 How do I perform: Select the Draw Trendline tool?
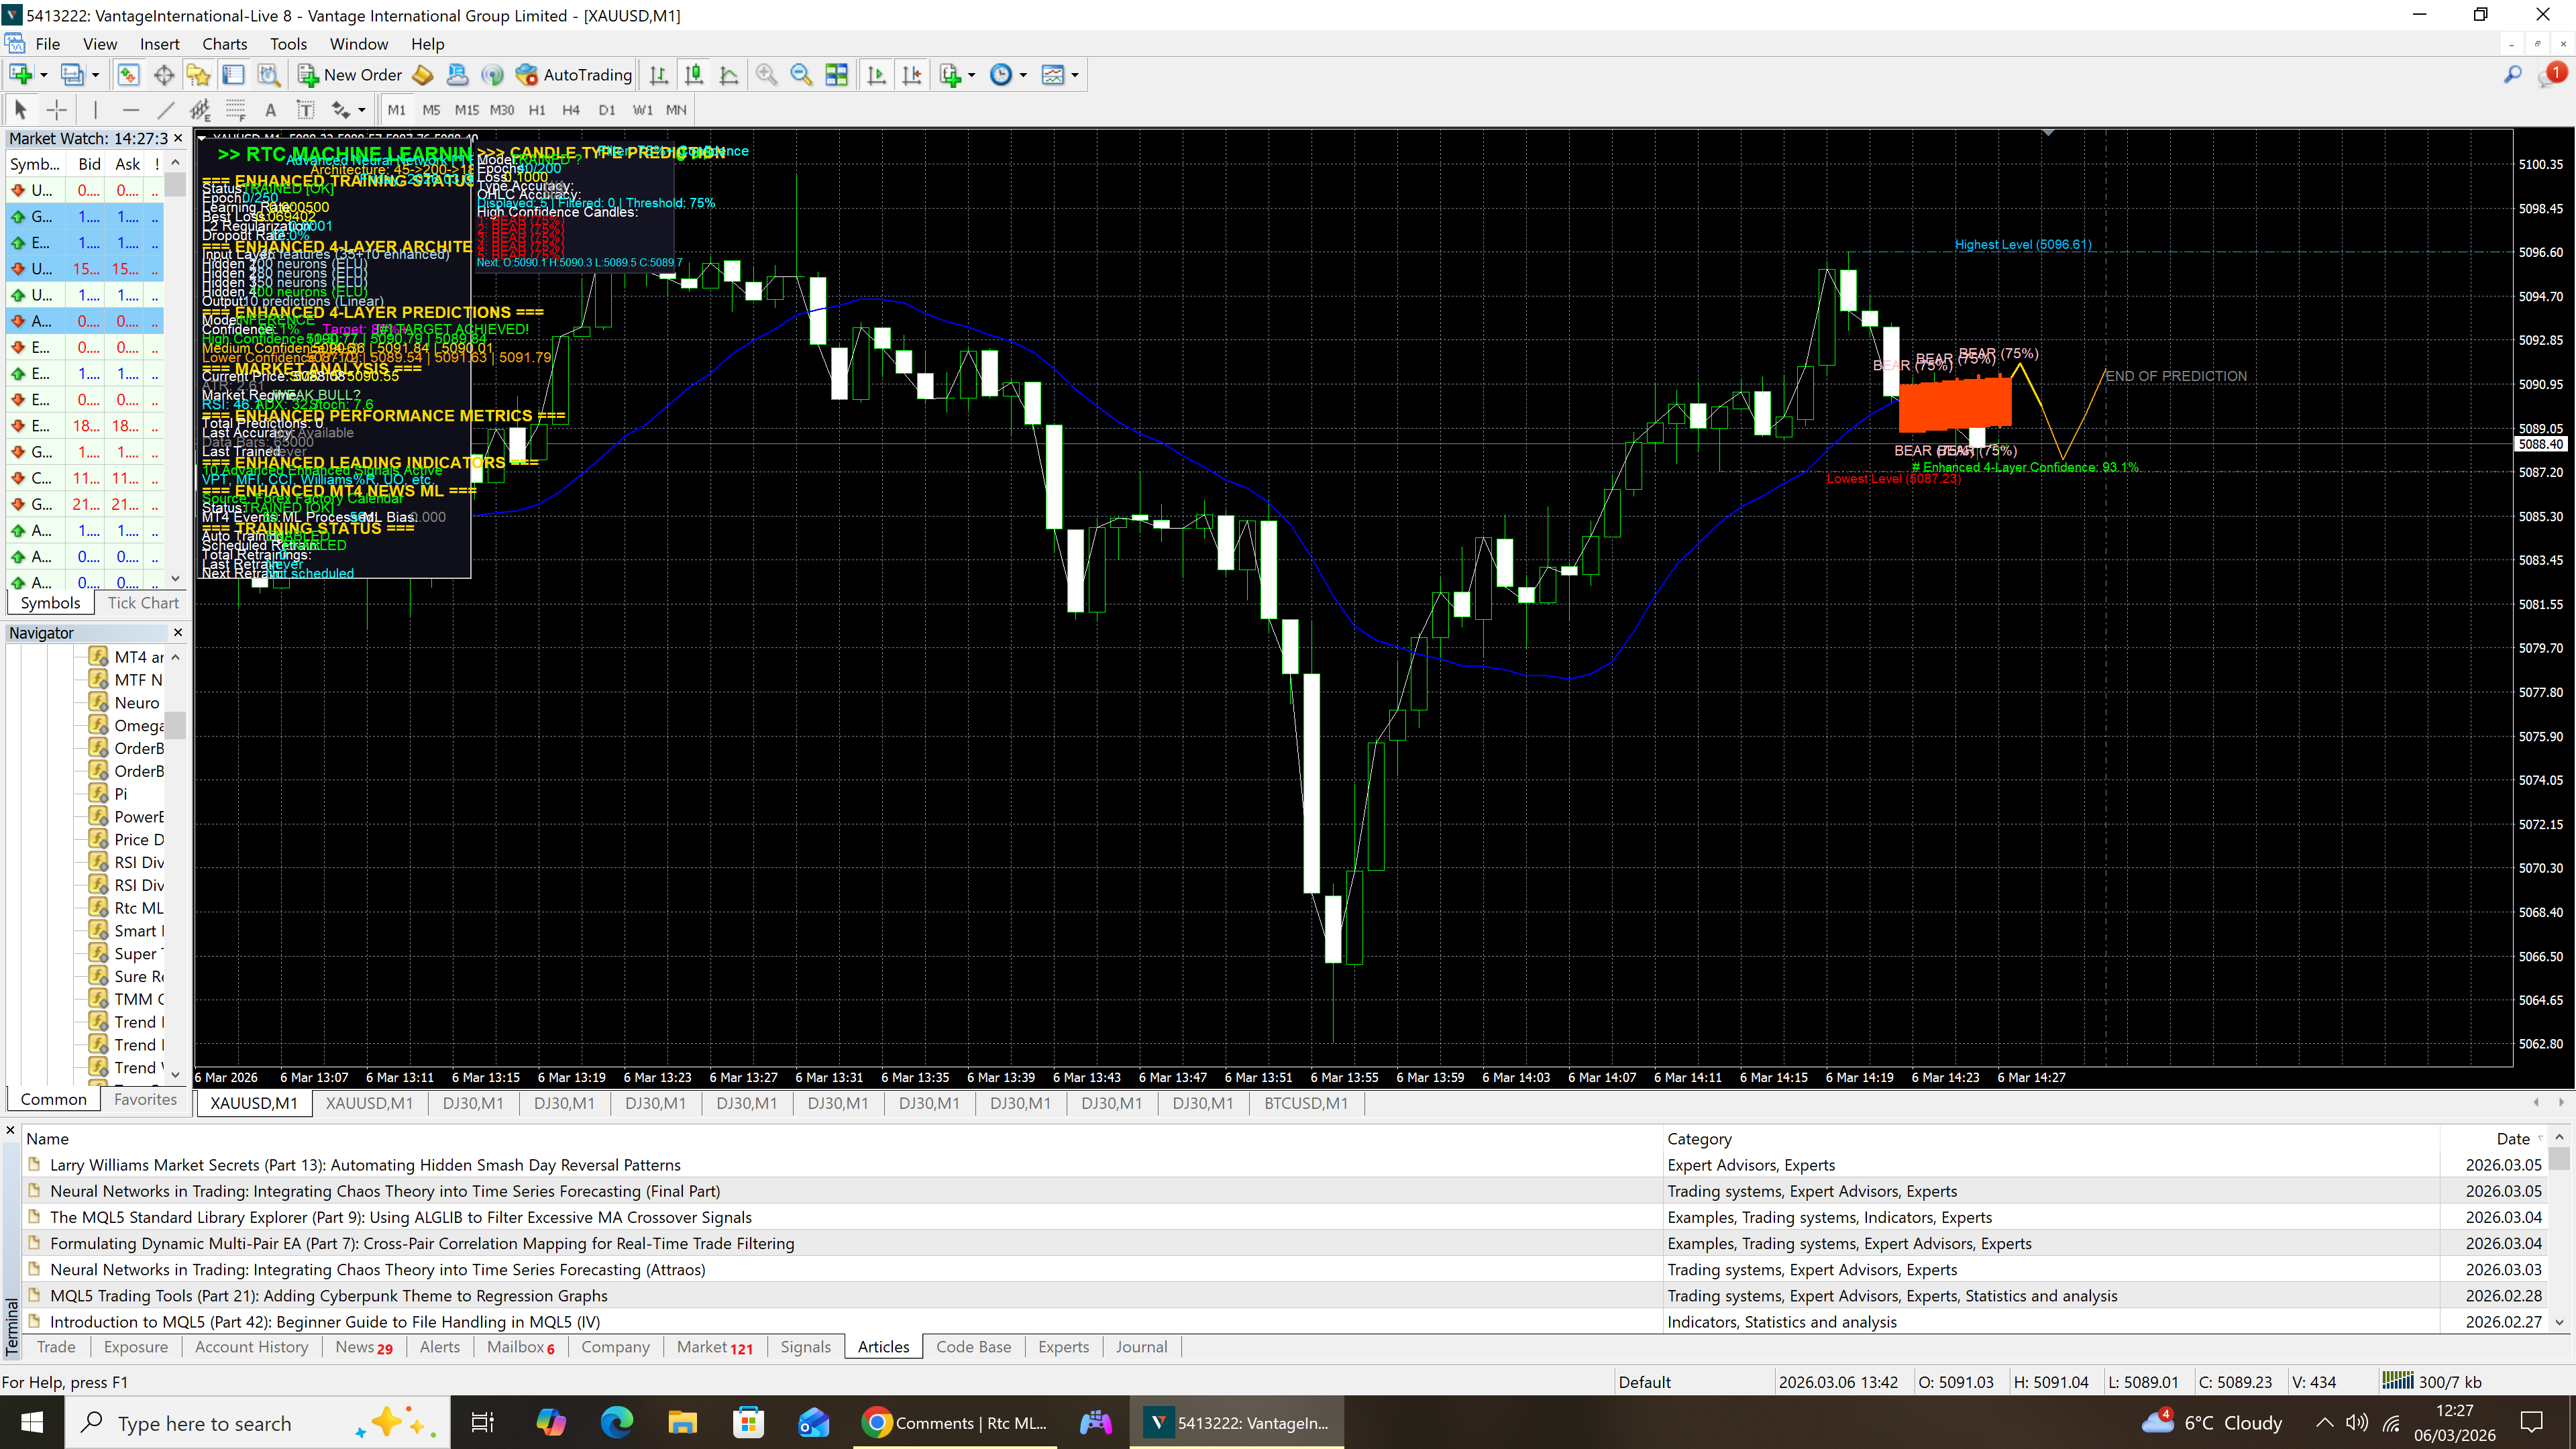166,110
